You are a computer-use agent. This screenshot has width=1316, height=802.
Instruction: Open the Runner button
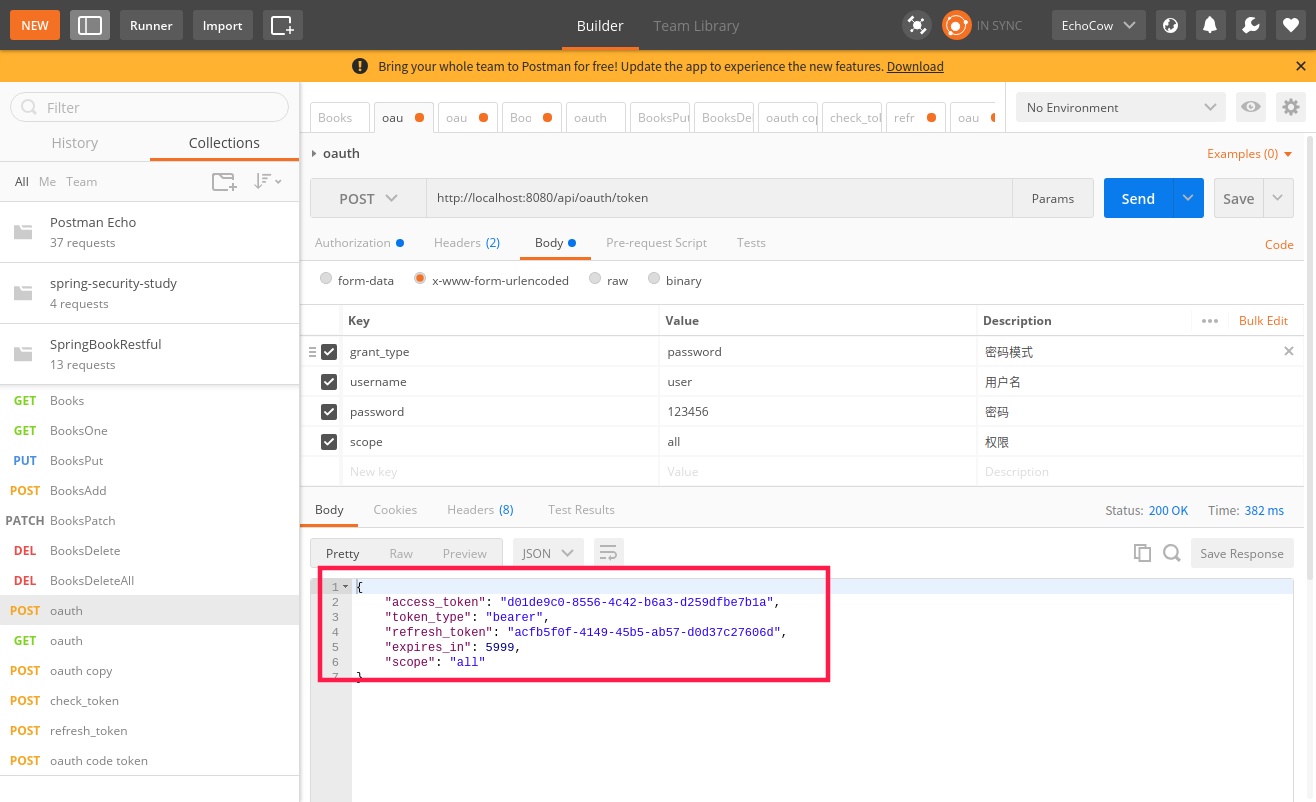point(151,25)
